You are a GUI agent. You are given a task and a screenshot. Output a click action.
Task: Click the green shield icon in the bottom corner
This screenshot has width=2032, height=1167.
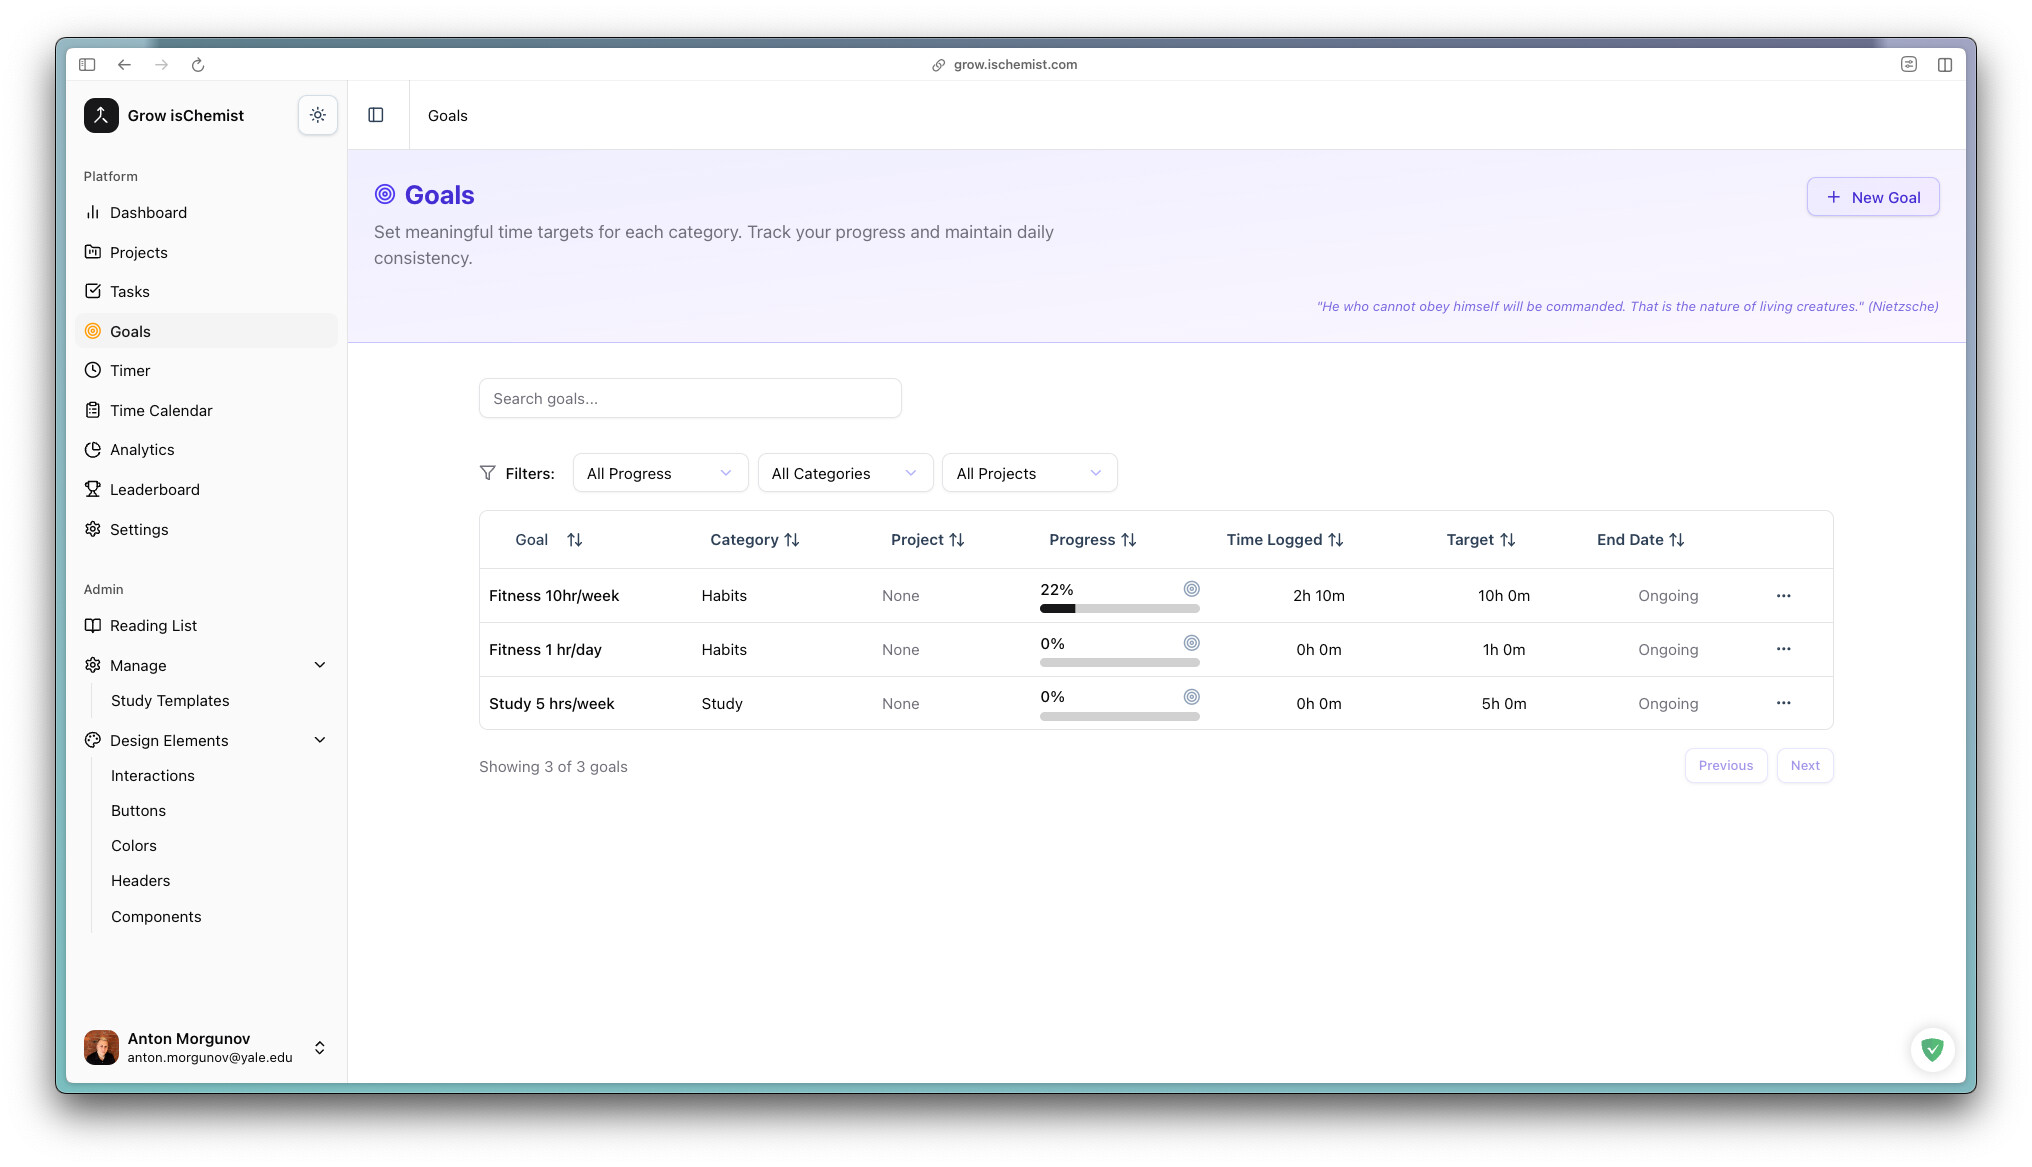click(x=1932, y=1049)
